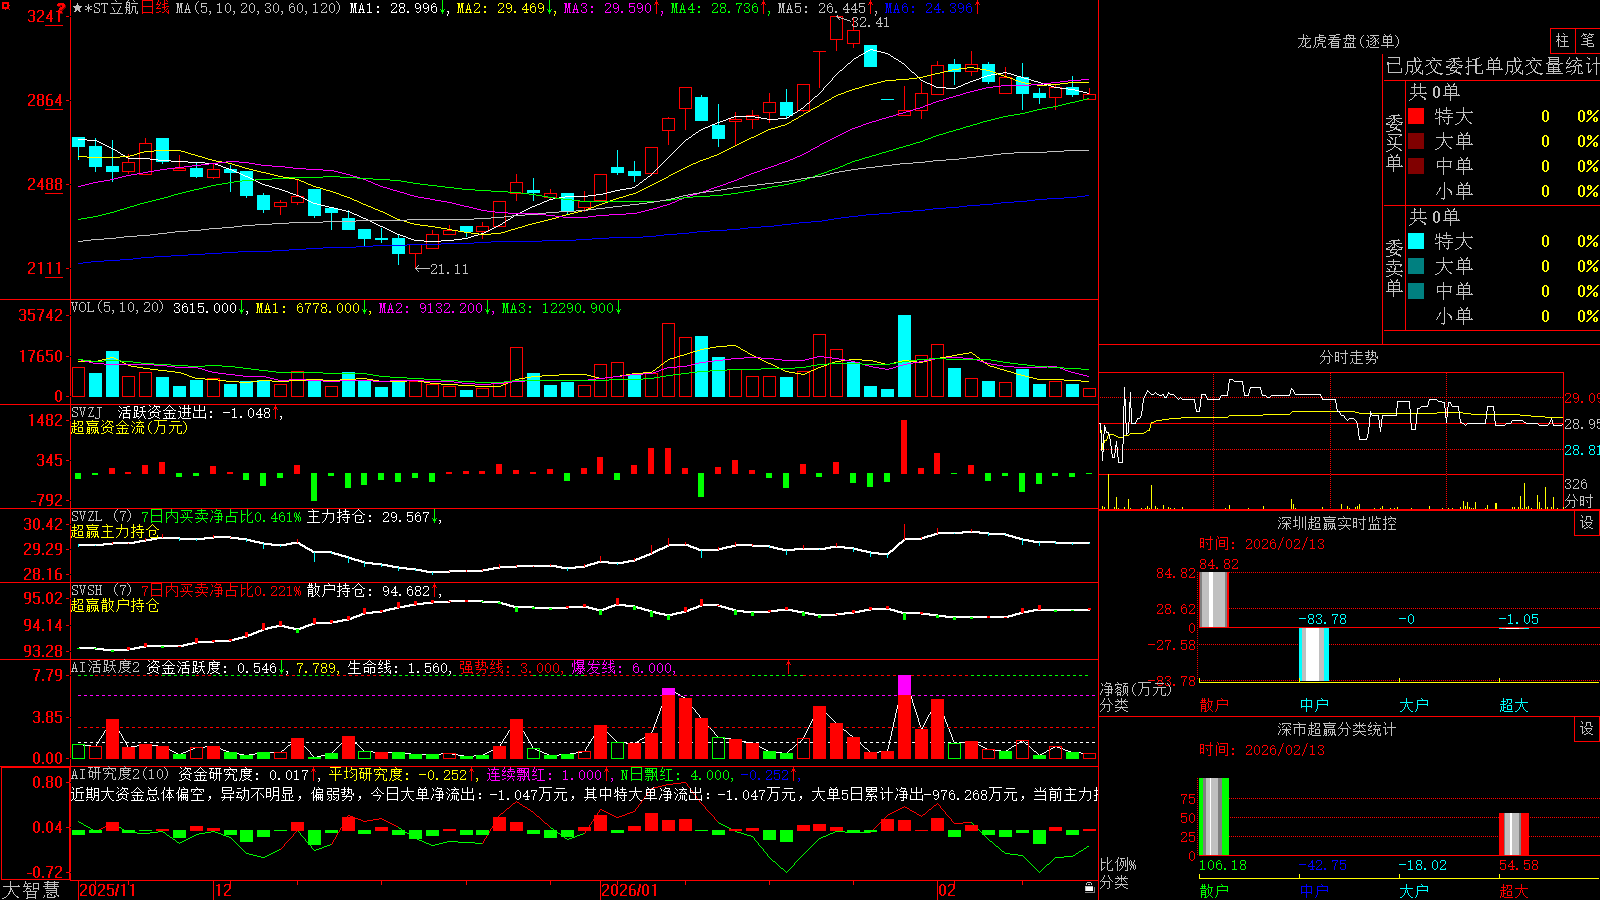The image size is (1600, 900).
Task: Click the AI研究度2(10) indicator label
Action: tap(121, 774)
